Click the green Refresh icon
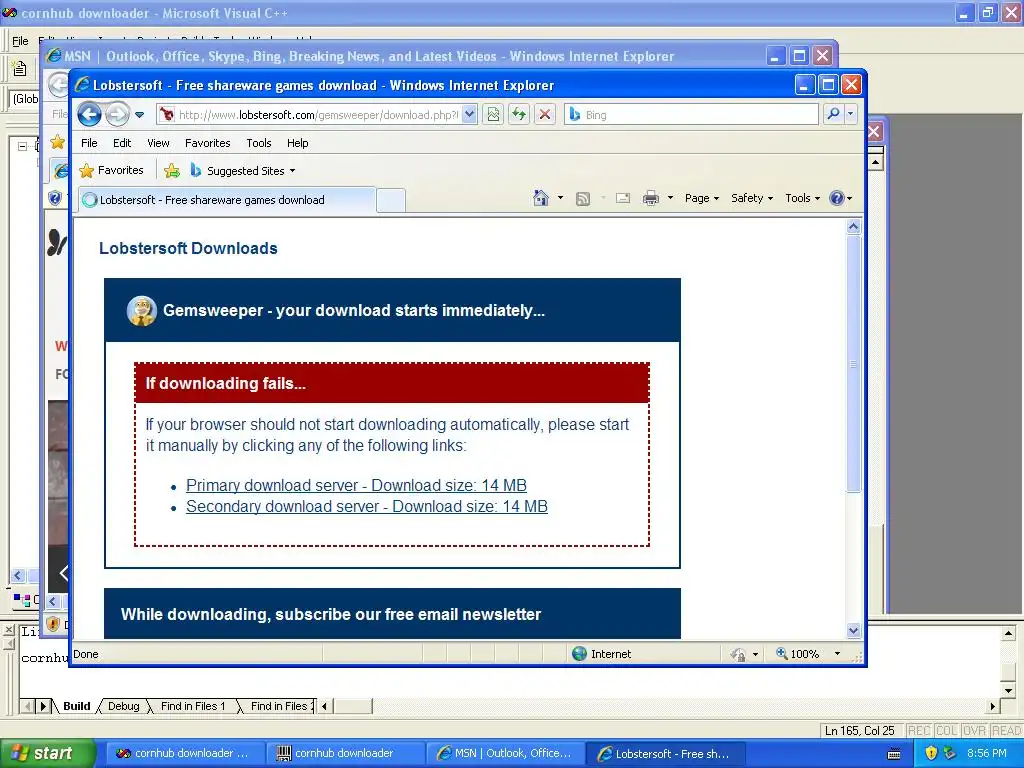The height and width of the screenshot is (768, 1024). pos(519,115)
